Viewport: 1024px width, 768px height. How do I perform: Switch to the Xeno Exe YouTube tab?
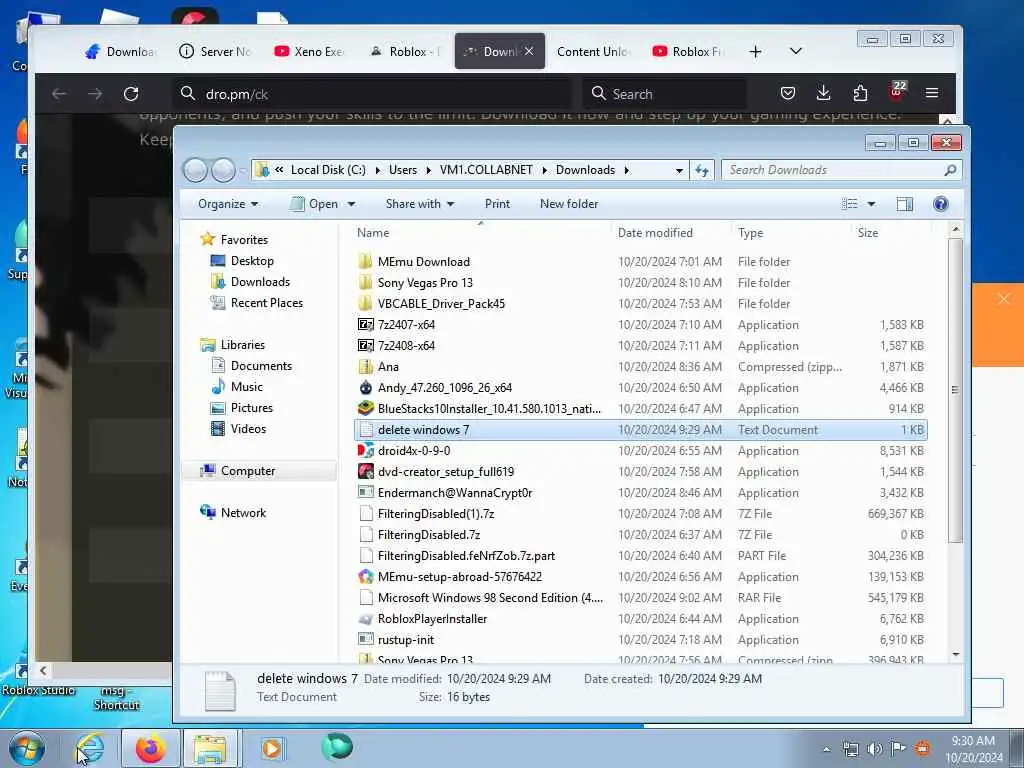point(310,51)
